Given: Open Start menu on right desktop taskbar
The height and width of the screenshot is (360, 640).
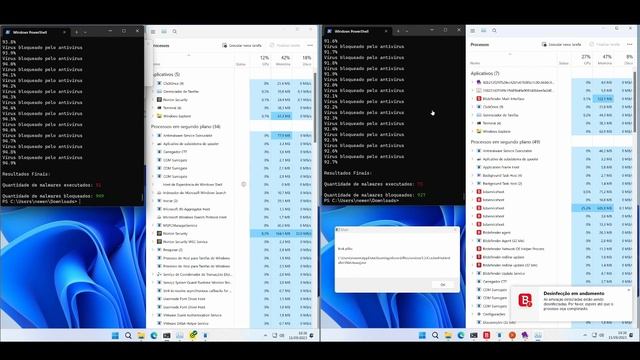Looking at the screenshot, I should (422, 336).
